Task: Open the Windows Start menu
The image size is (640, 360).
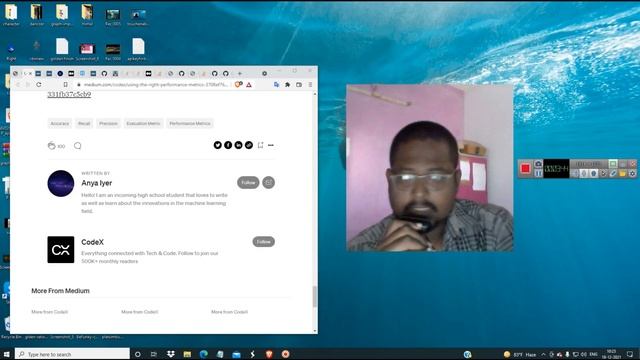Action: (6, 354)
